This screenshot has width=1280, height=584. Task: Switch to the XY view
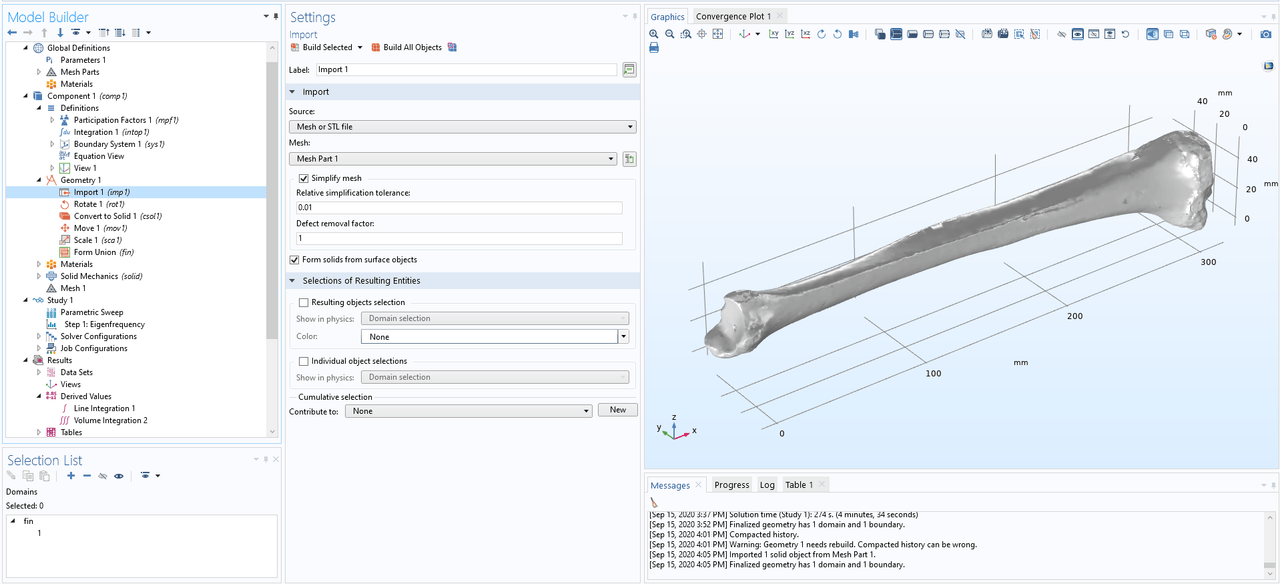pyautogui.click(x=773, y=34)
